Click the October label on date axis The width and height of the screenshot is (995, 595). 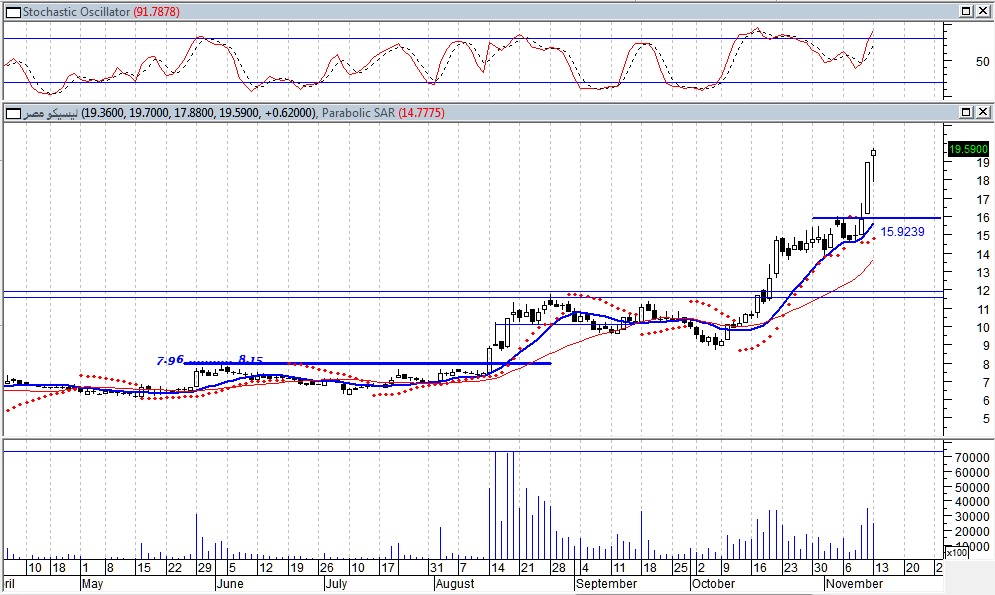coord(714,583)
